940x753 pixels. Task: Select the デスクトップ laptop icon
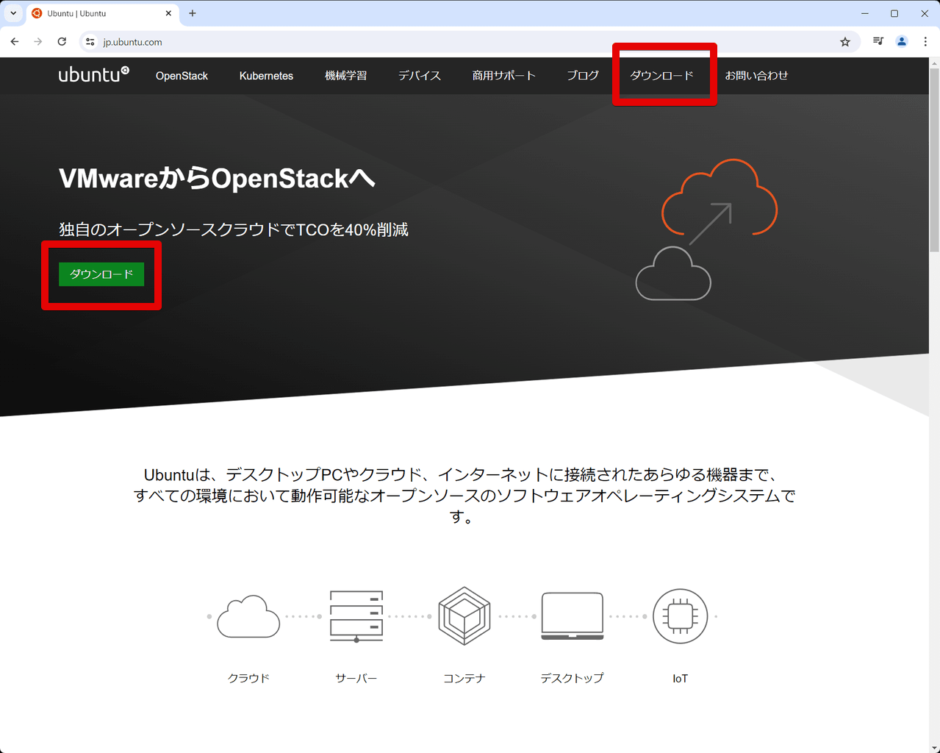coord(572,616)
